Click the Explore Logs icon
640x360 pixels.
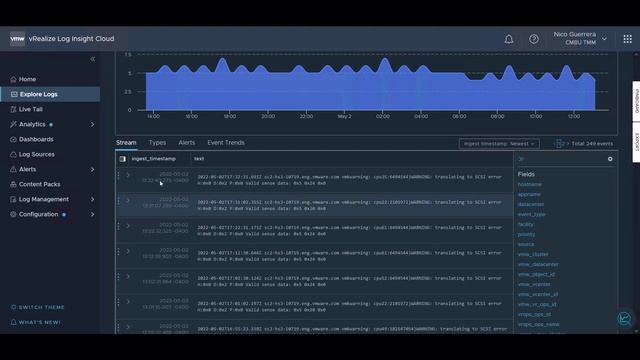click(x=14, y=94)
